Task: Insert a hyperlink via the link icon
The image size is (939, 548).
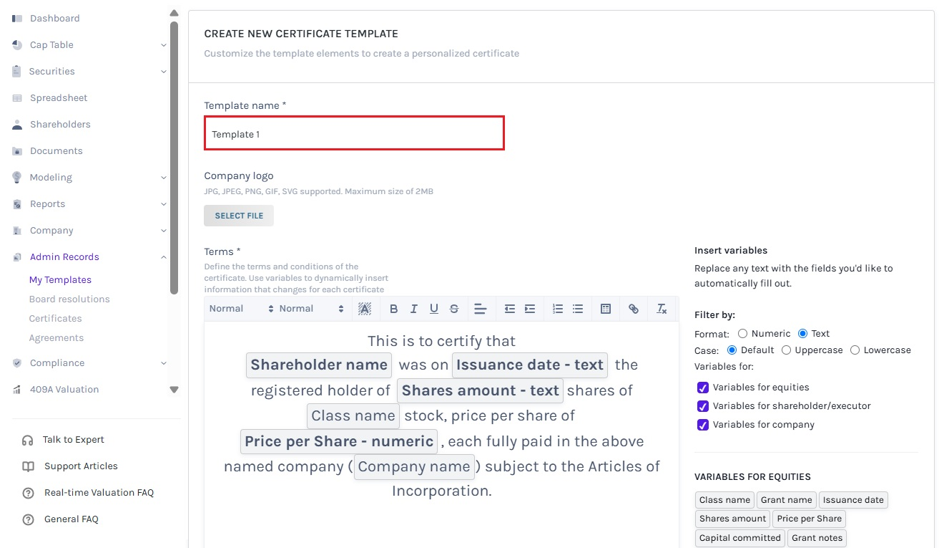Action: (633, 309)
